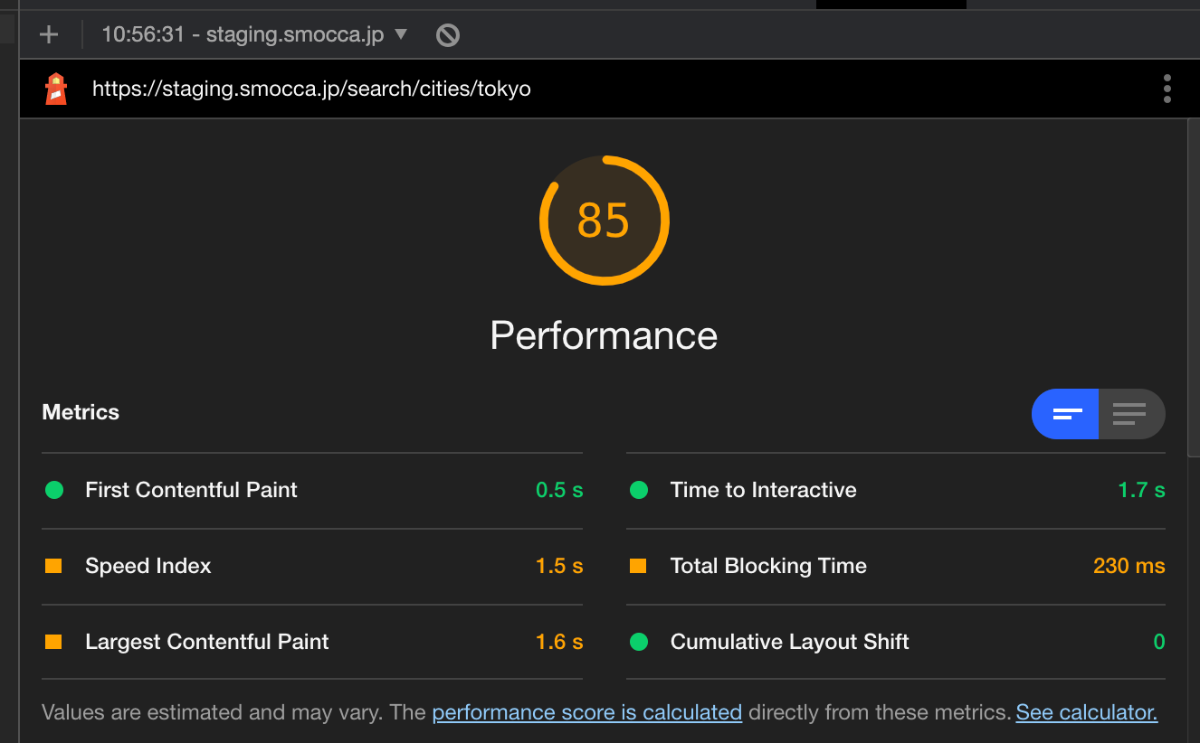This screenshot has width=1200, height=743.
Task: Click the orange Speed Index square indicator
Action: [x=54, y=566]
